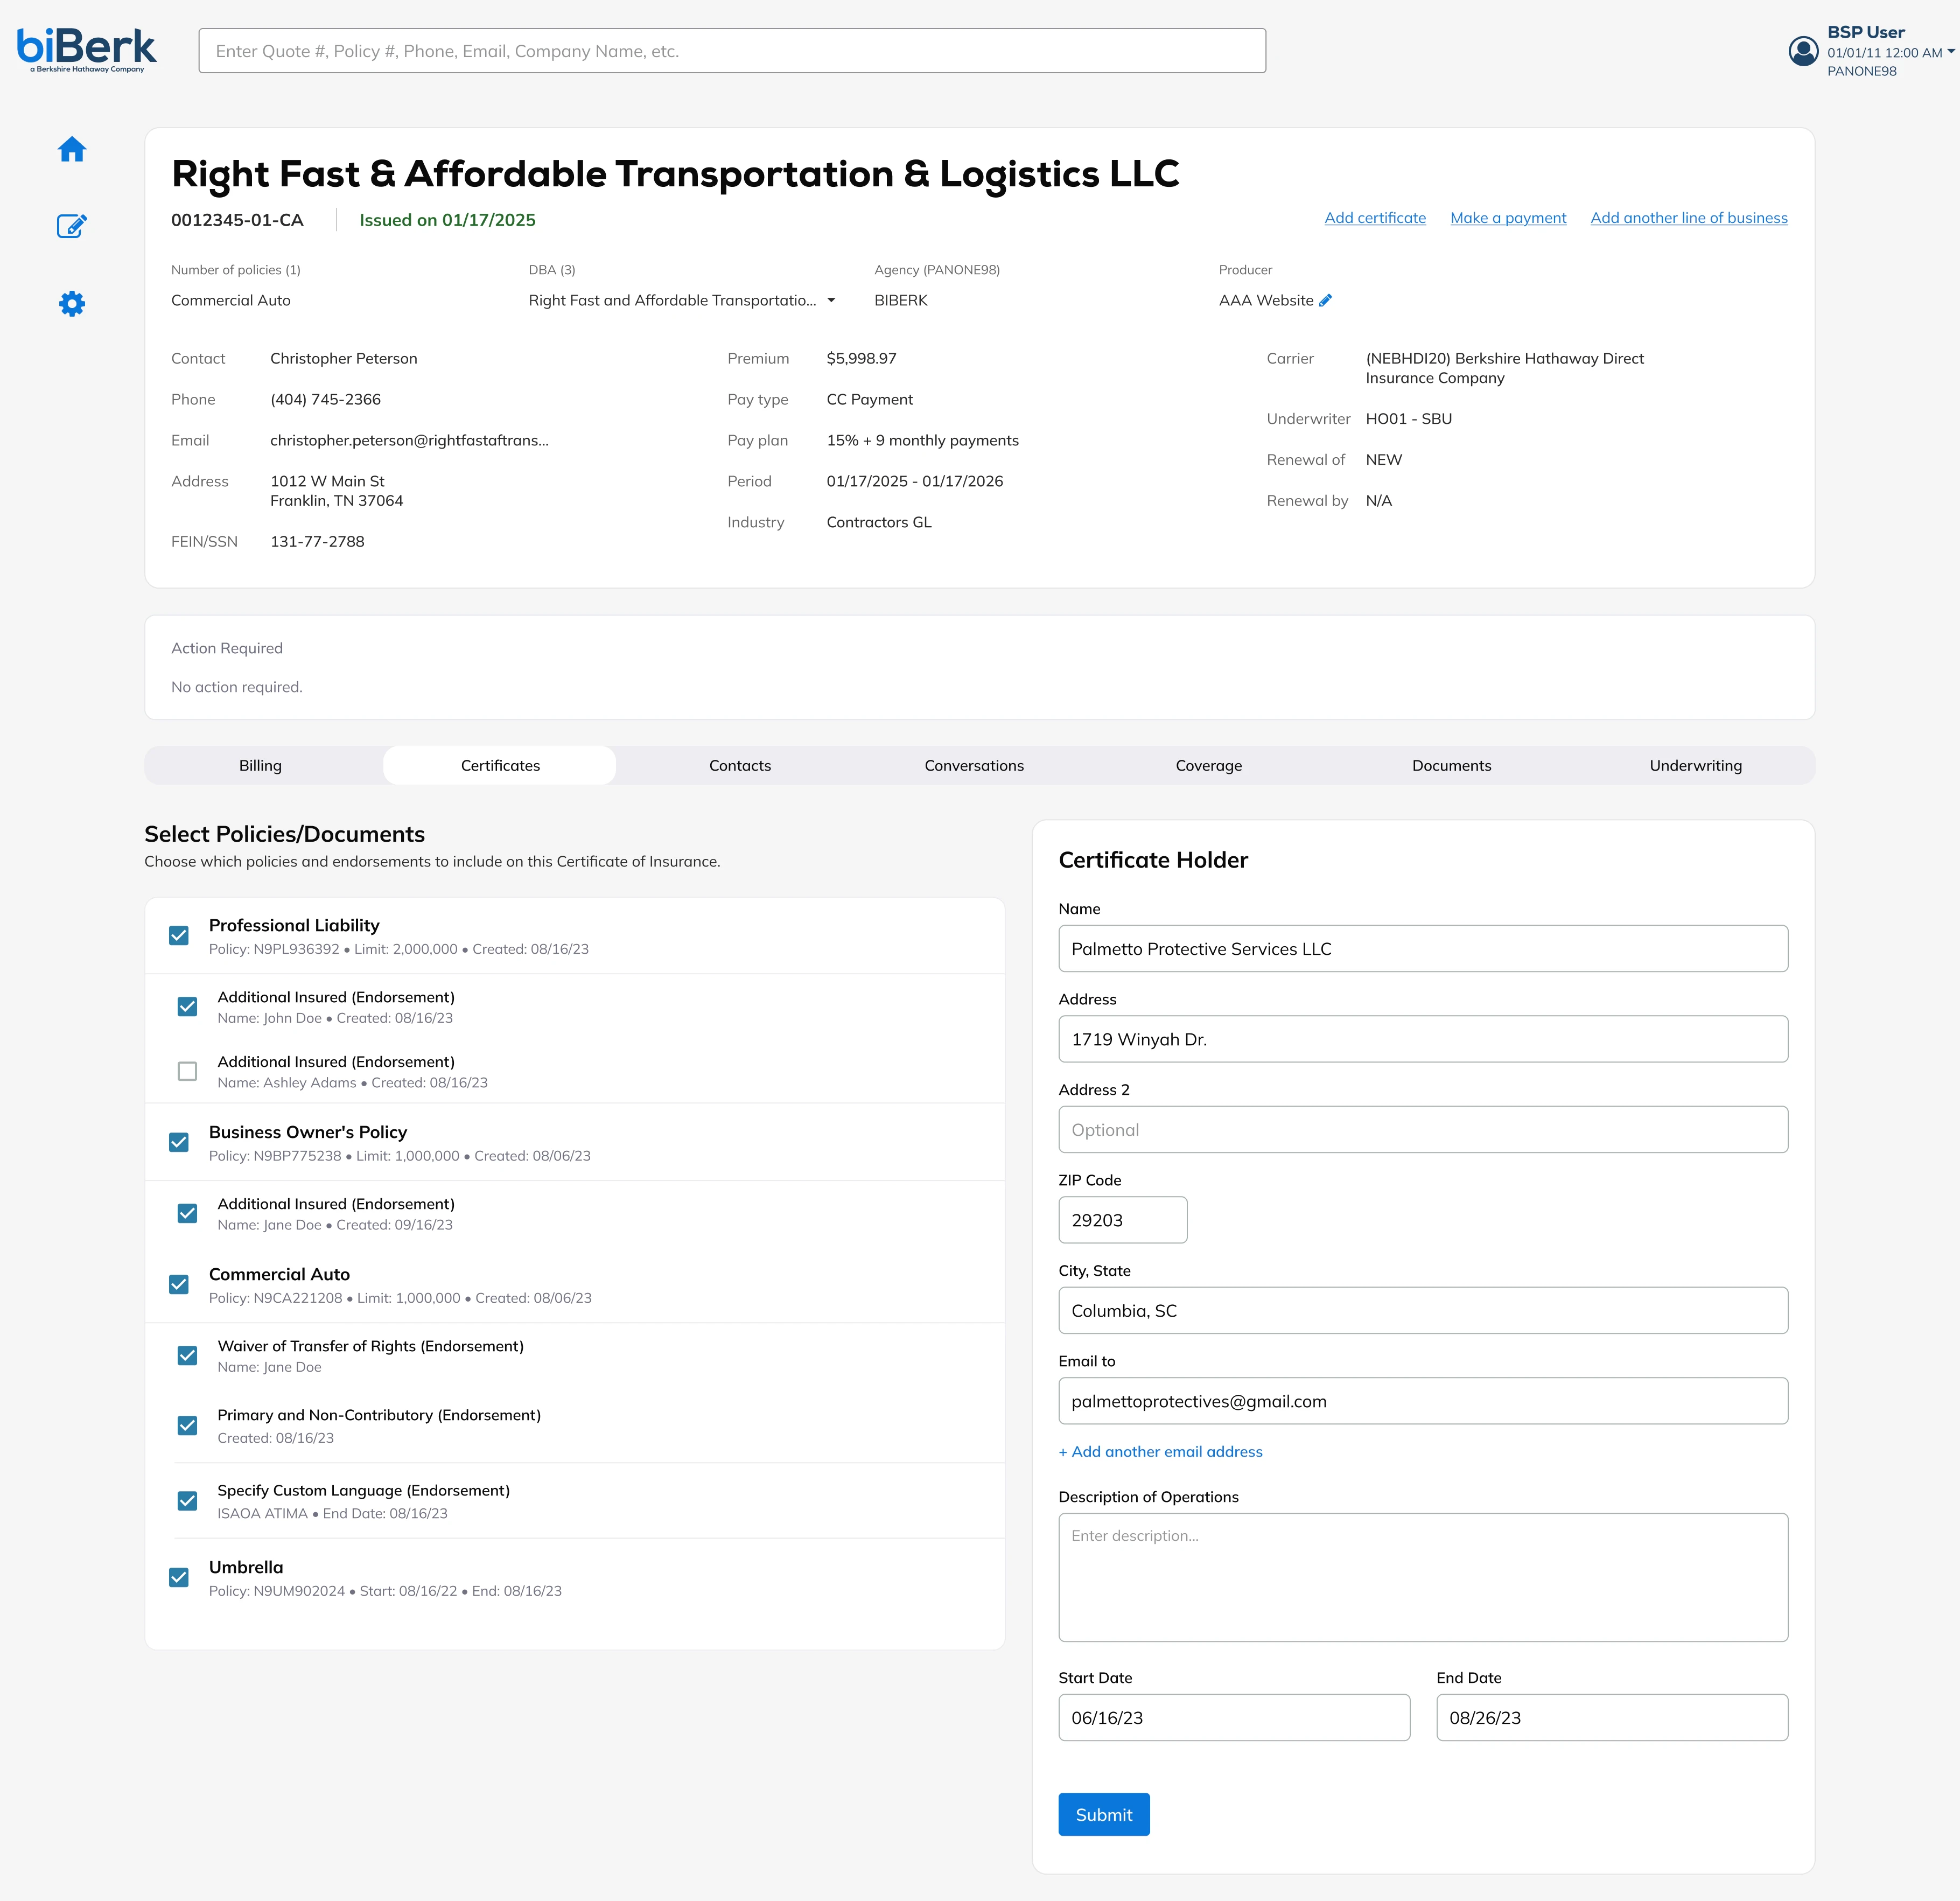Click the biBerk logo
1960x1901 pixels.
87,50
